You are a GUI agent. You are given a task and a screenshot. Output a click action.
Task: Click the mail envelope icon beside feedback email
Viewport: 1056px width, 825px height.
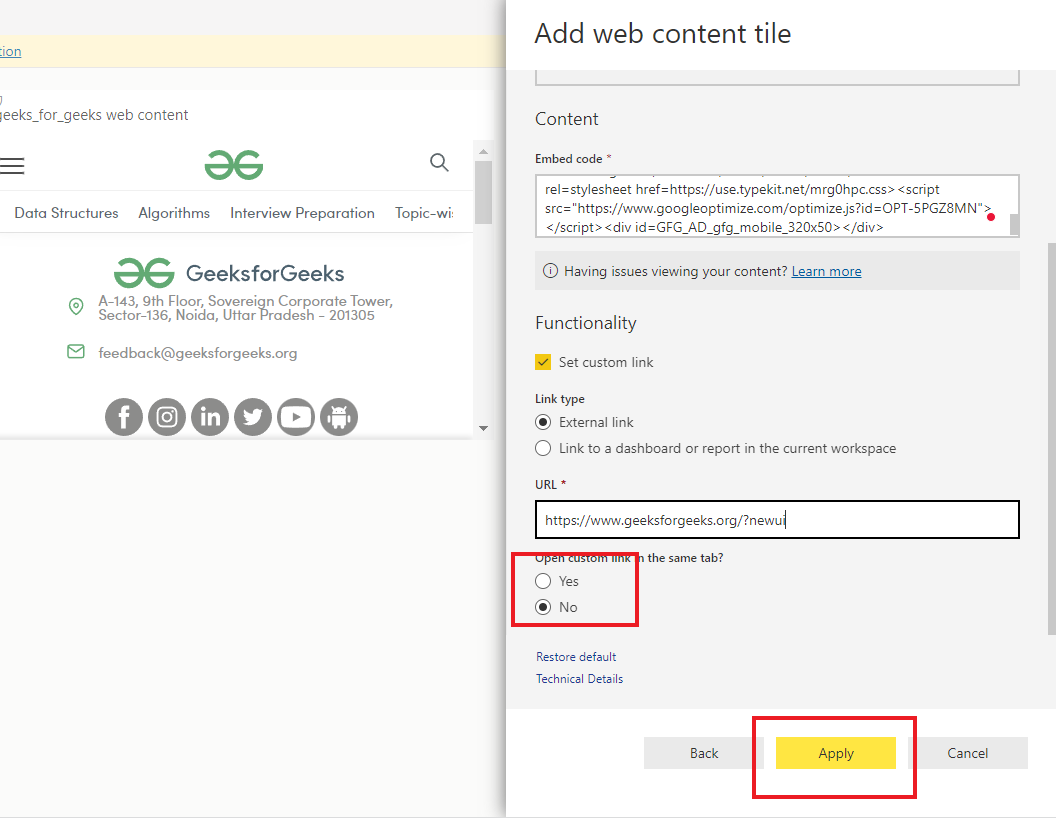(76, 352)
